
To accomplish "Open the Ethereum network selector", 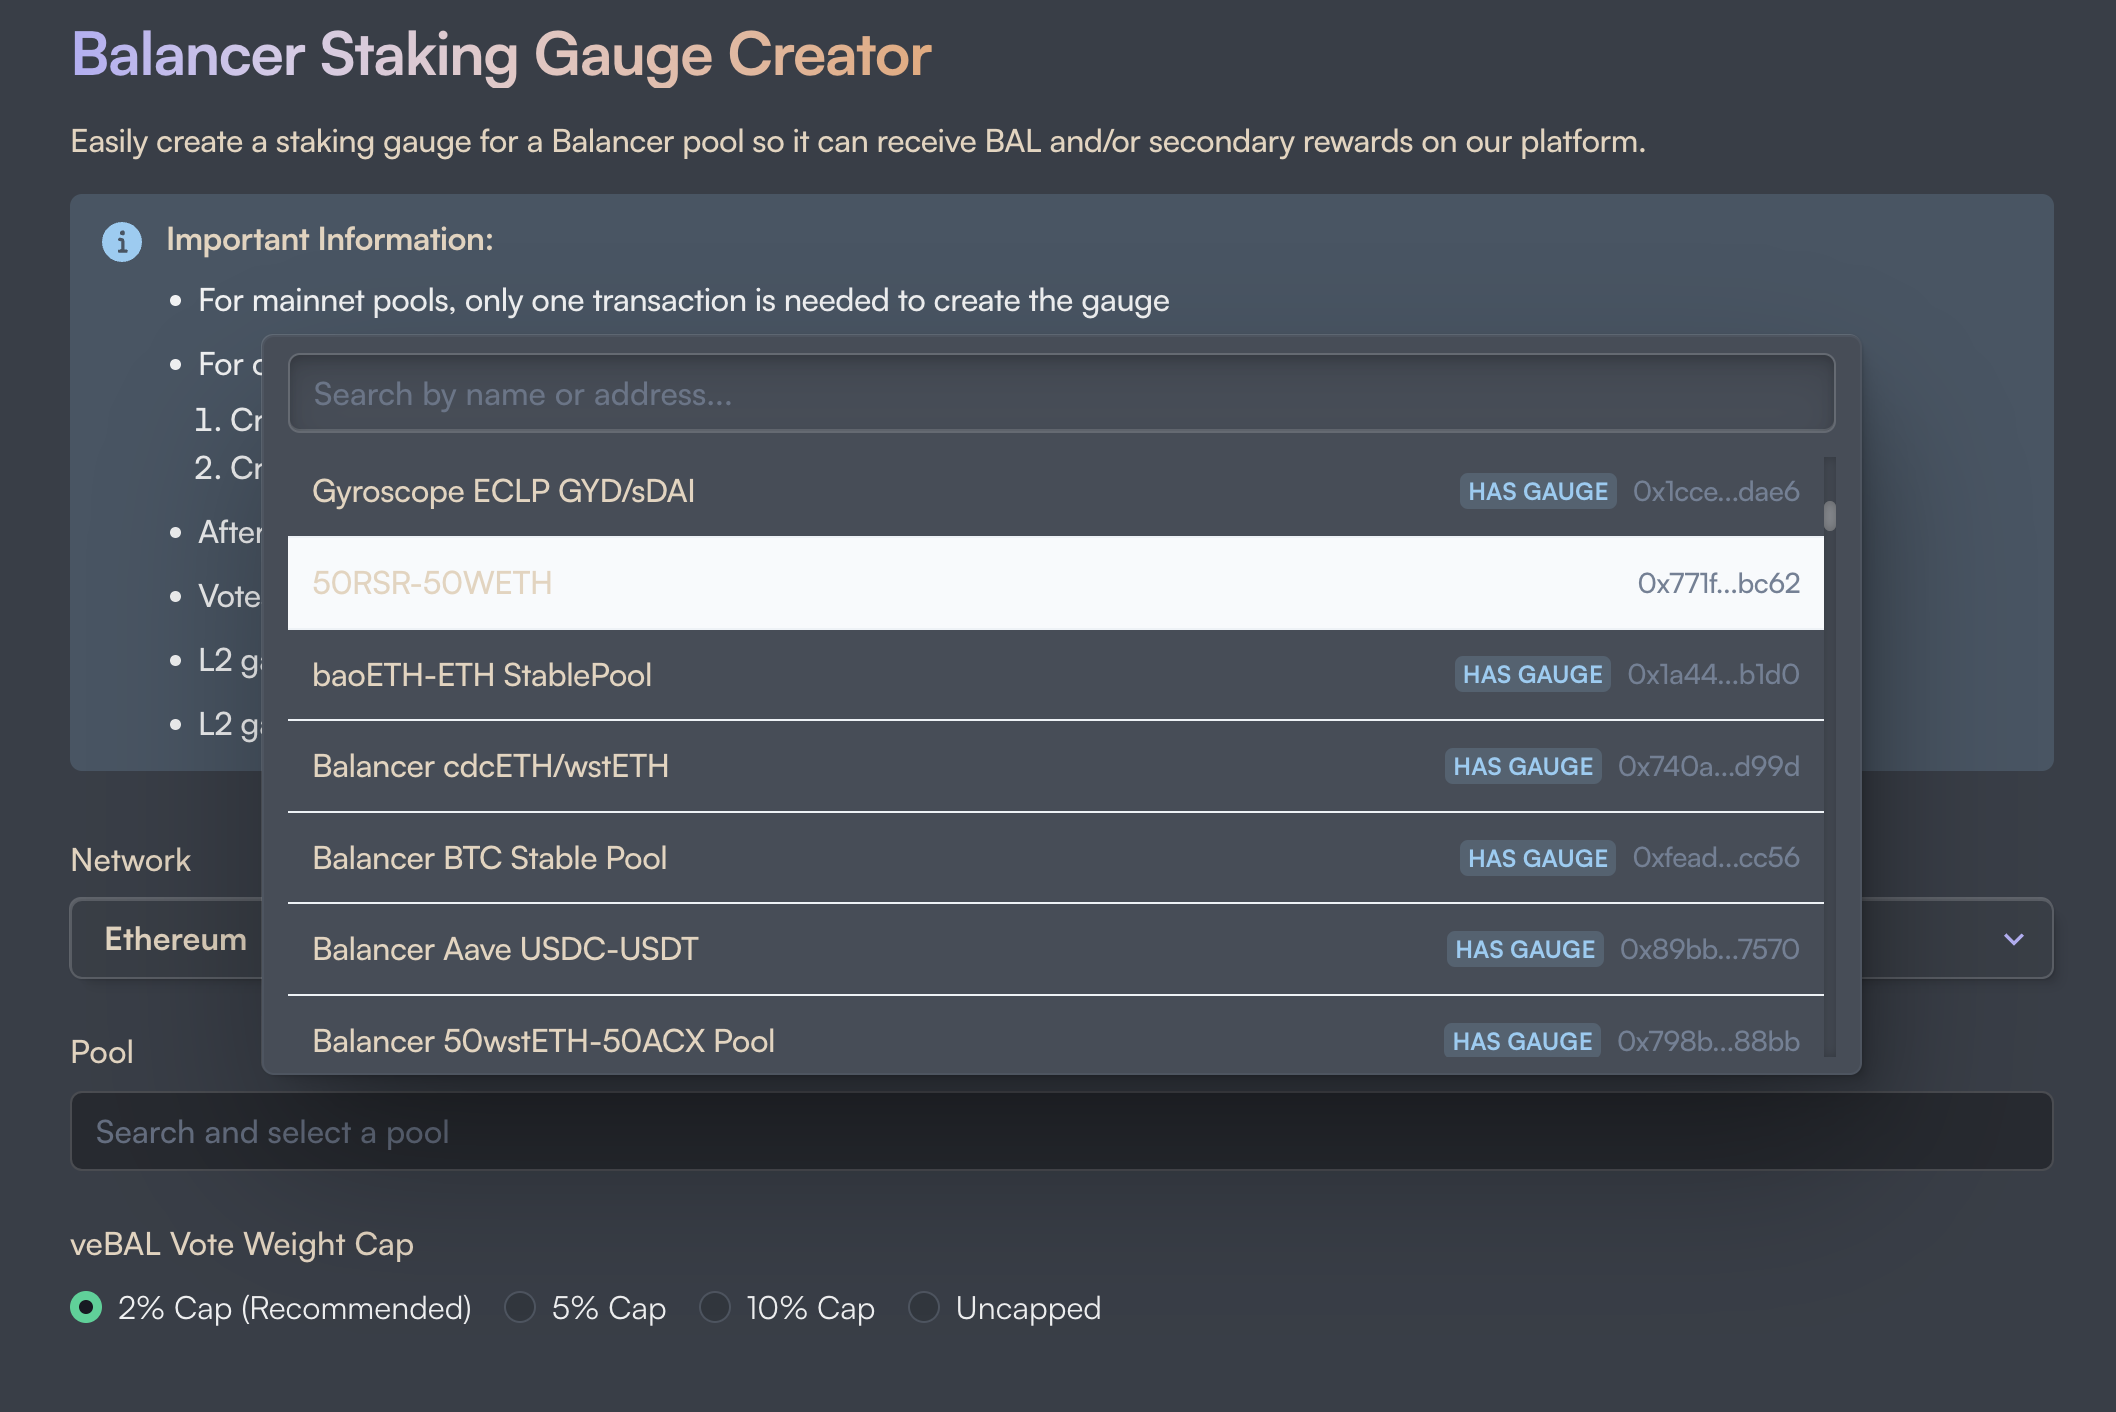I will pyautogui.click(x=176, y=939).
